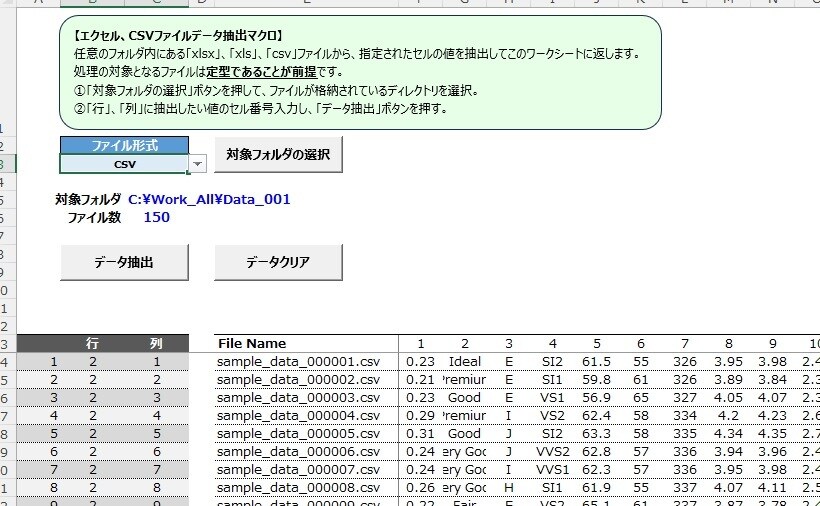Viewport: 820px width, 506px height.
Task: Select VVS1 cell in sample_data_000007 row
Action: point(552,470)
